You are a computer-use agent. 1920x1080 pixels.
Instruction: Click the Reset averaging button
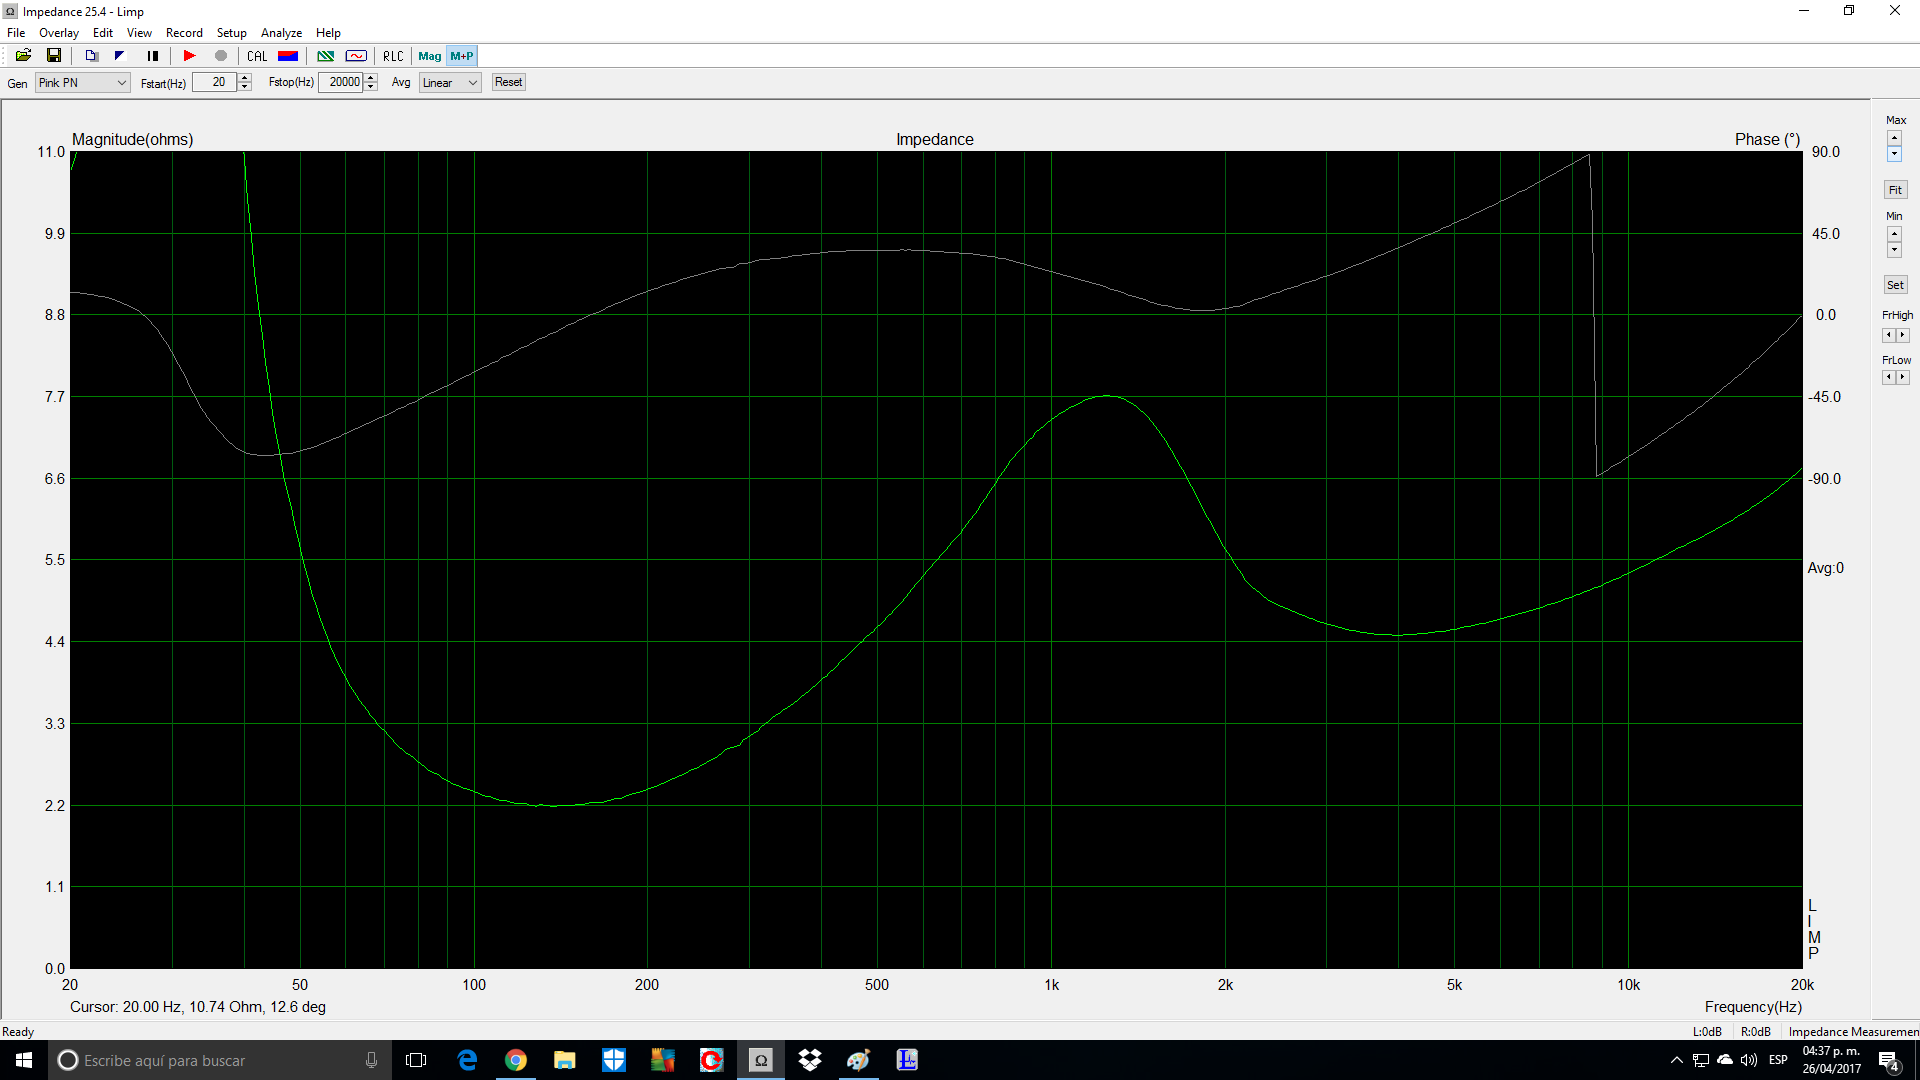click(x=508, y=82)
